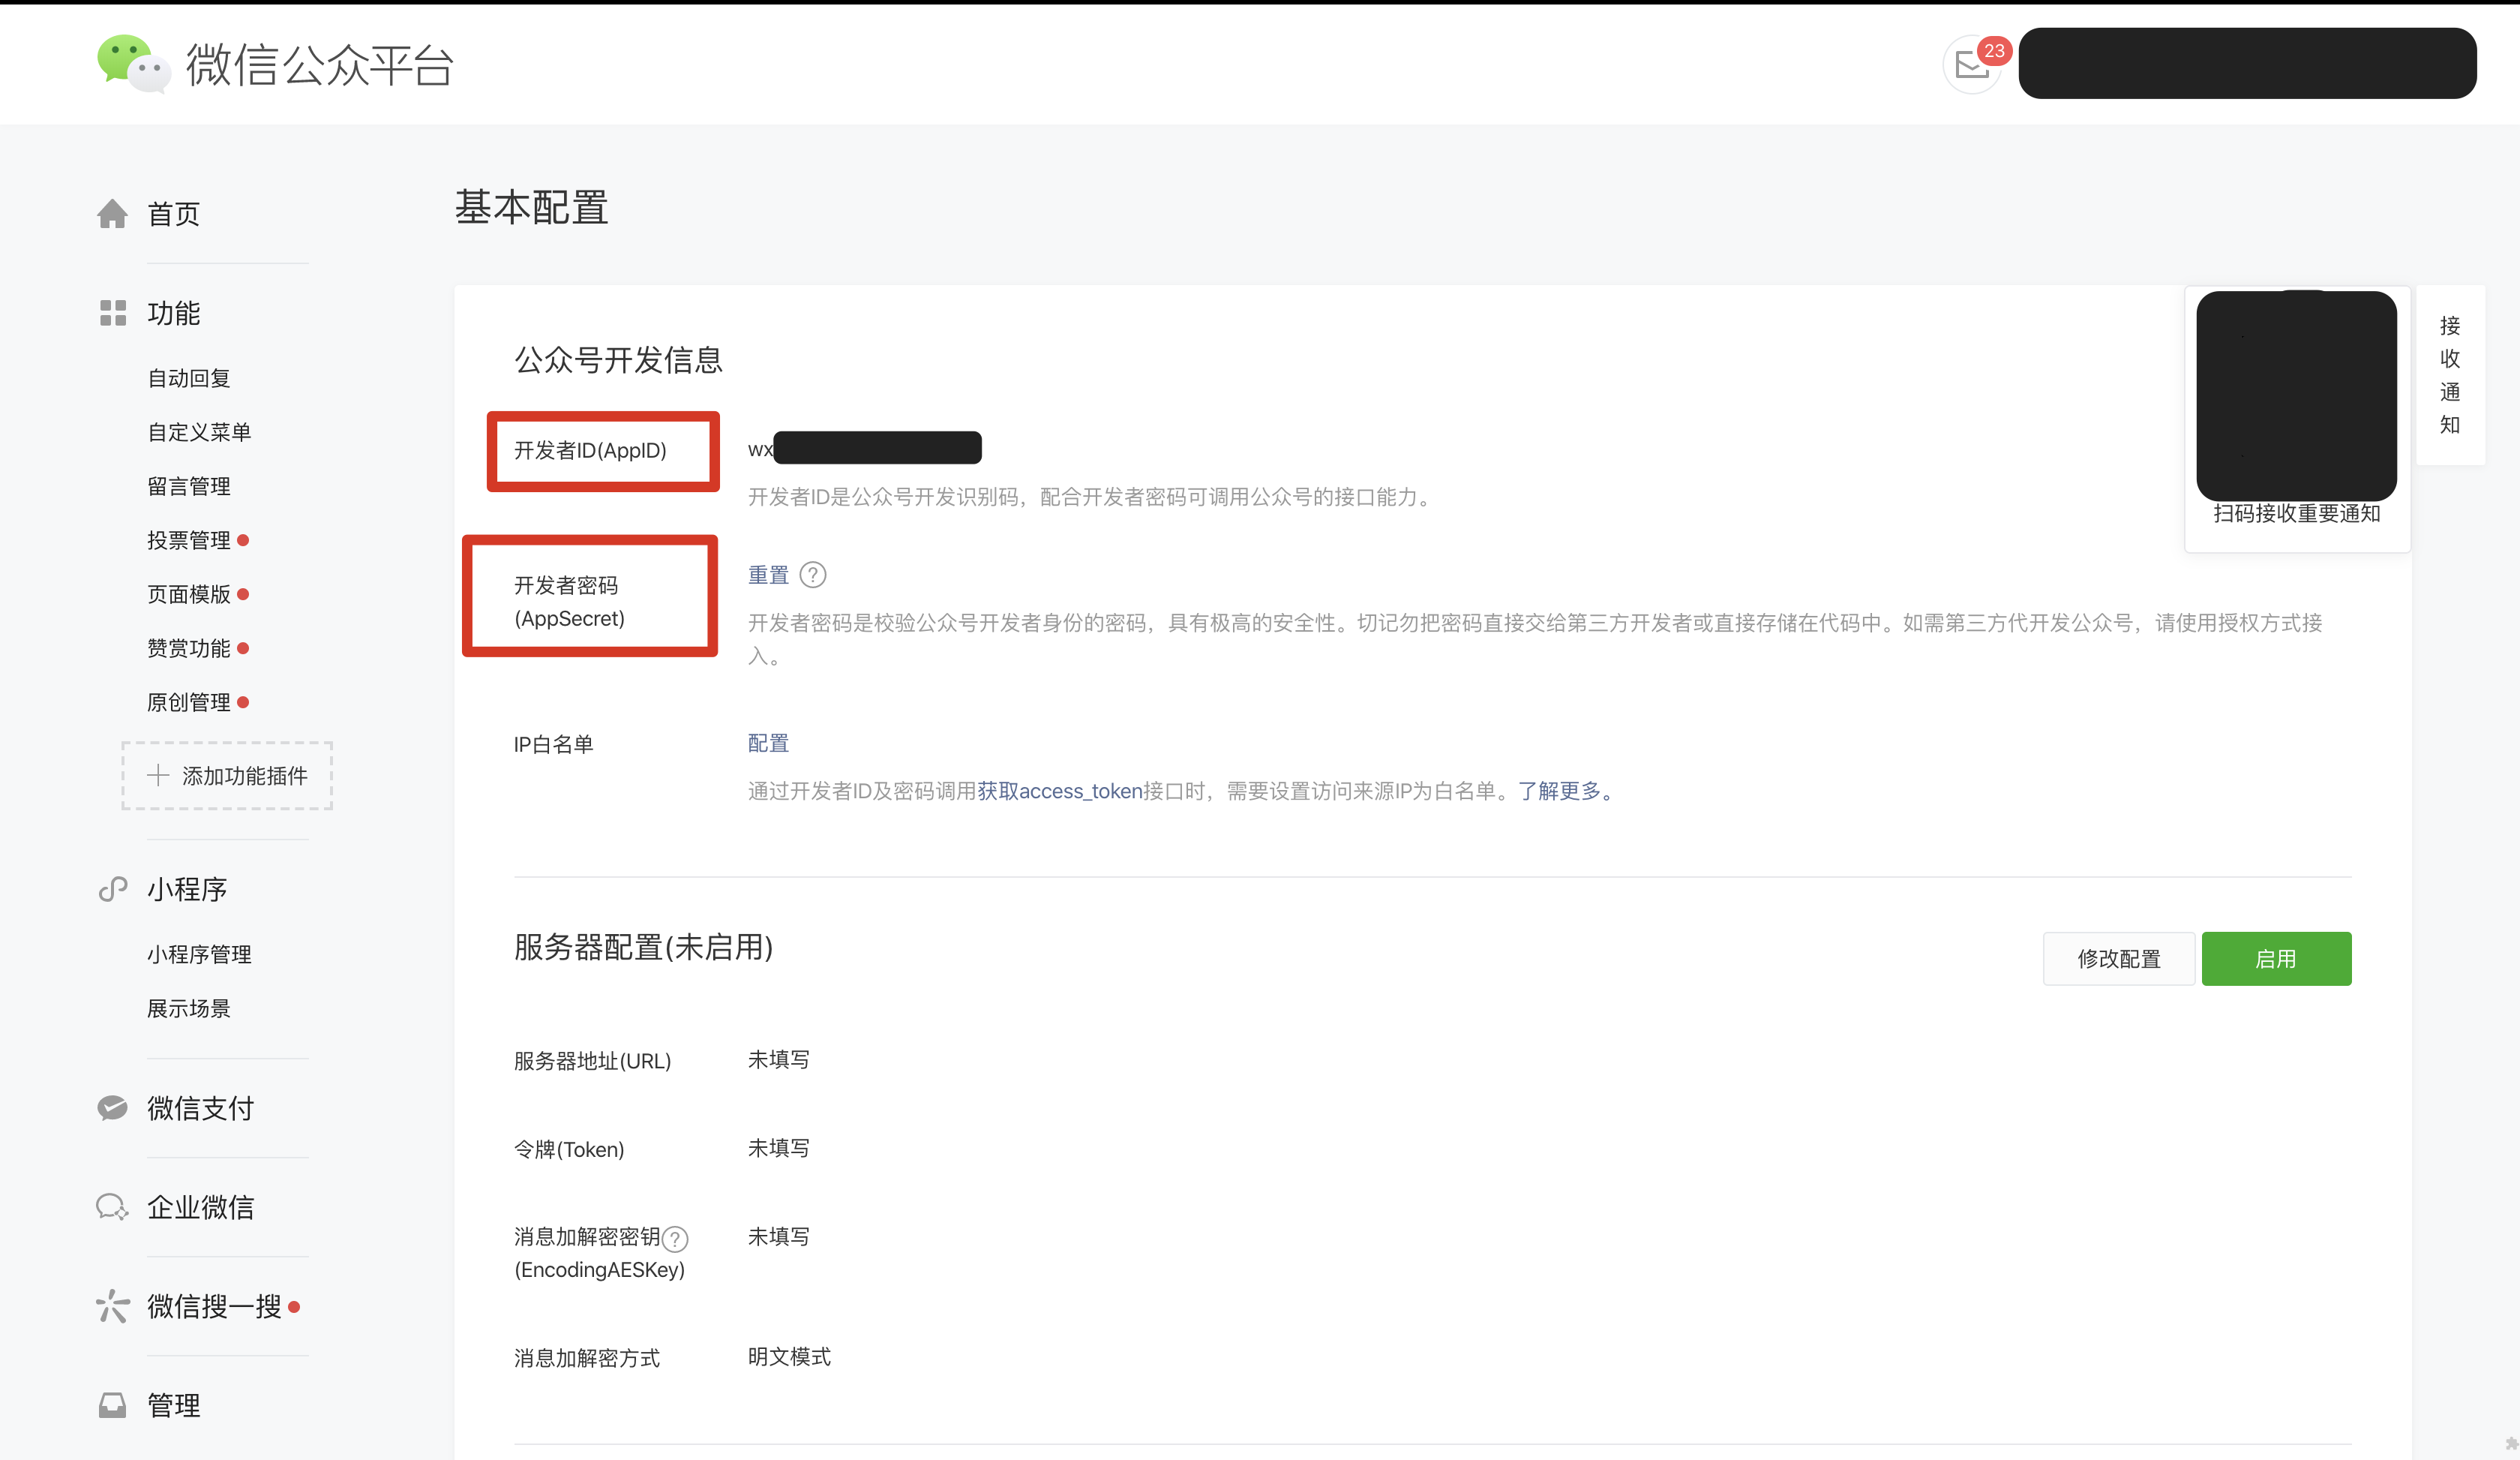
Task: Click the 重置 AppSecret link
Action: [768, 575]
